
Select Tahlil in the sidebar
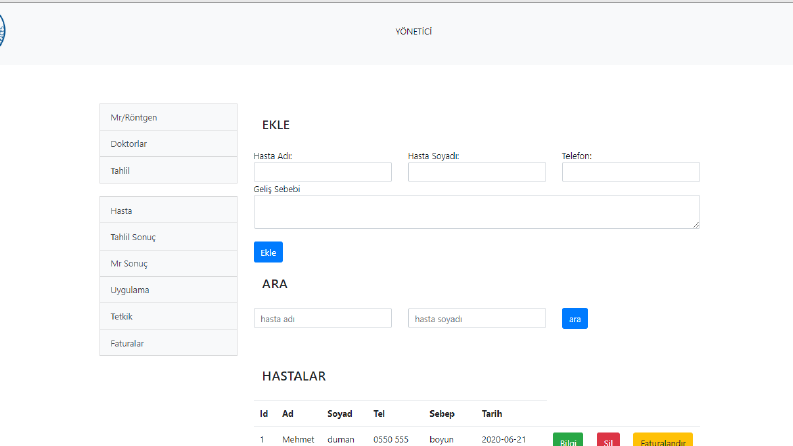point(168,170)
